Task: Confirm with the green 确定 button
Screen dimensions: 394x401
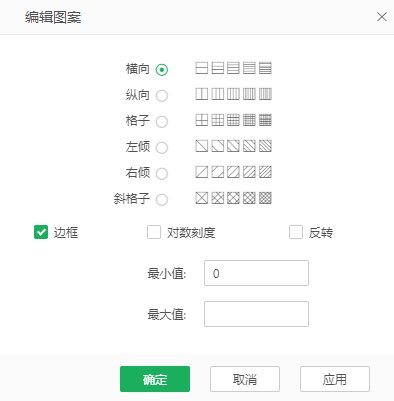Action: [x=155, y=379]
